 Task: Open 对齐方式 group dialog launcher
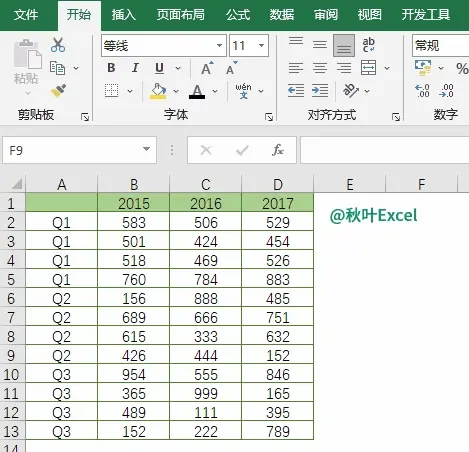396,117
